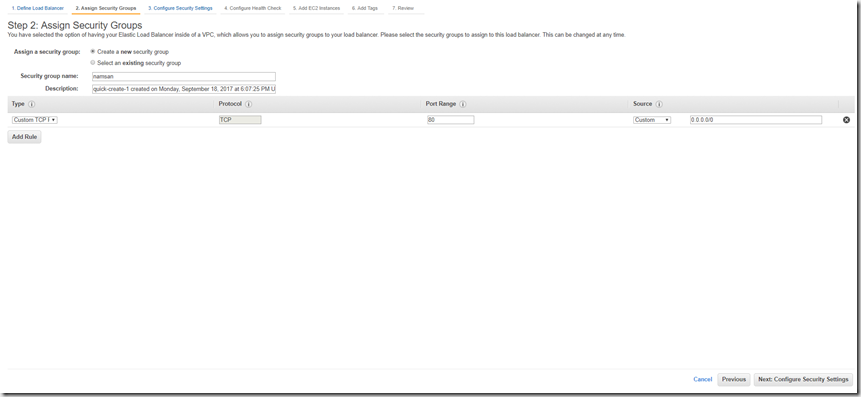The image size is (861, 397).
Task: Click the Step 2: Assign Security Groups heading
Action: click(75, 25)
